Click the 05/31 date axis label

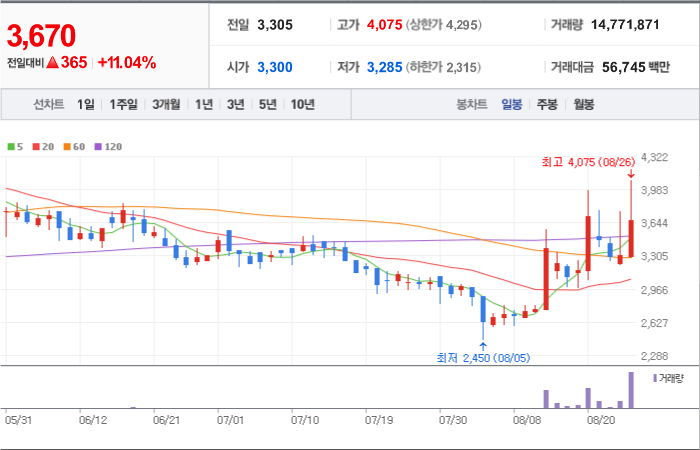18,420
